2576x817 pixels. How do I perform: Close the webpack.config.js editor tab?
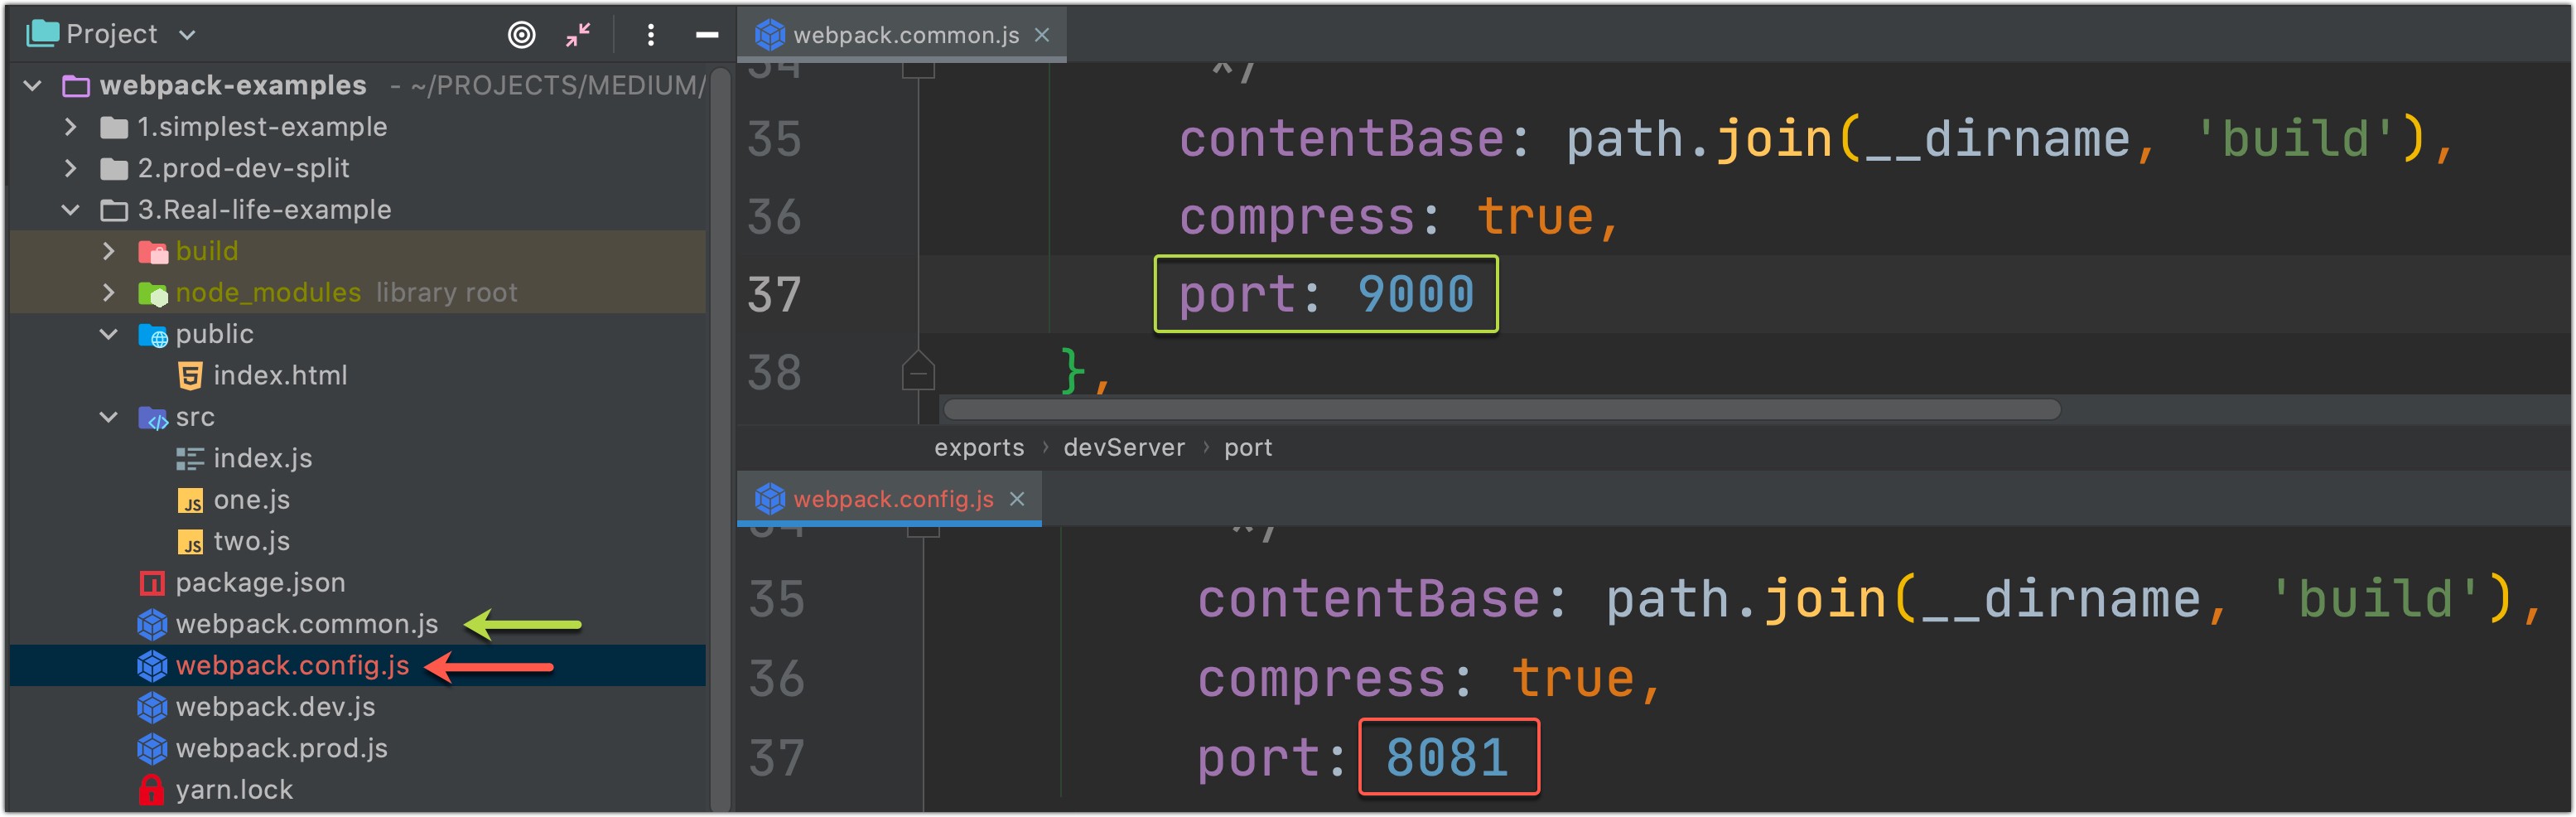1017,499
